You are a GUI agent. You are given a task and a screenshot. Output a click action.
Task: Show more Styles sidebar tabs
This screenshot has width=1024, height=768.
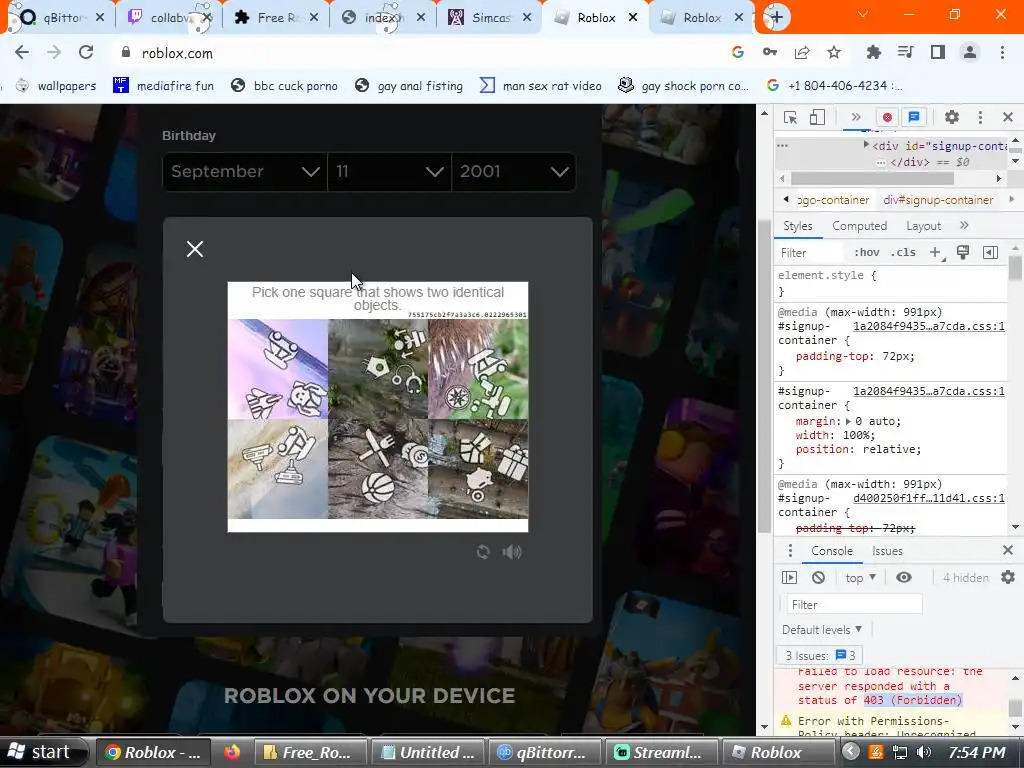(x=965, y=225)
